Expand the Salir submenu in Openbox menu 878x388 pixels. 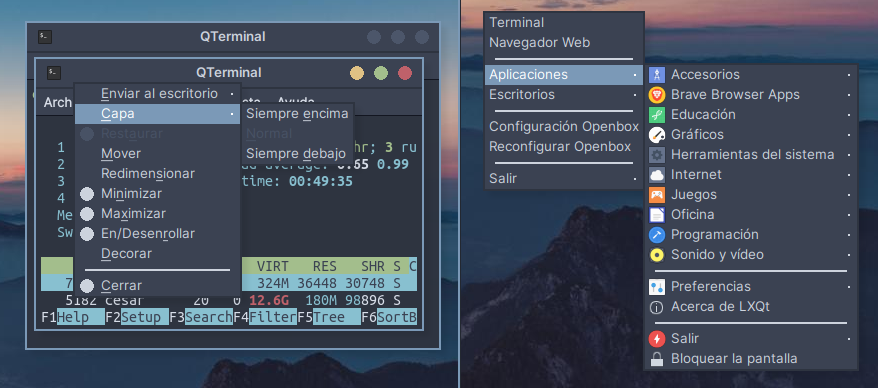click(564, 179)
